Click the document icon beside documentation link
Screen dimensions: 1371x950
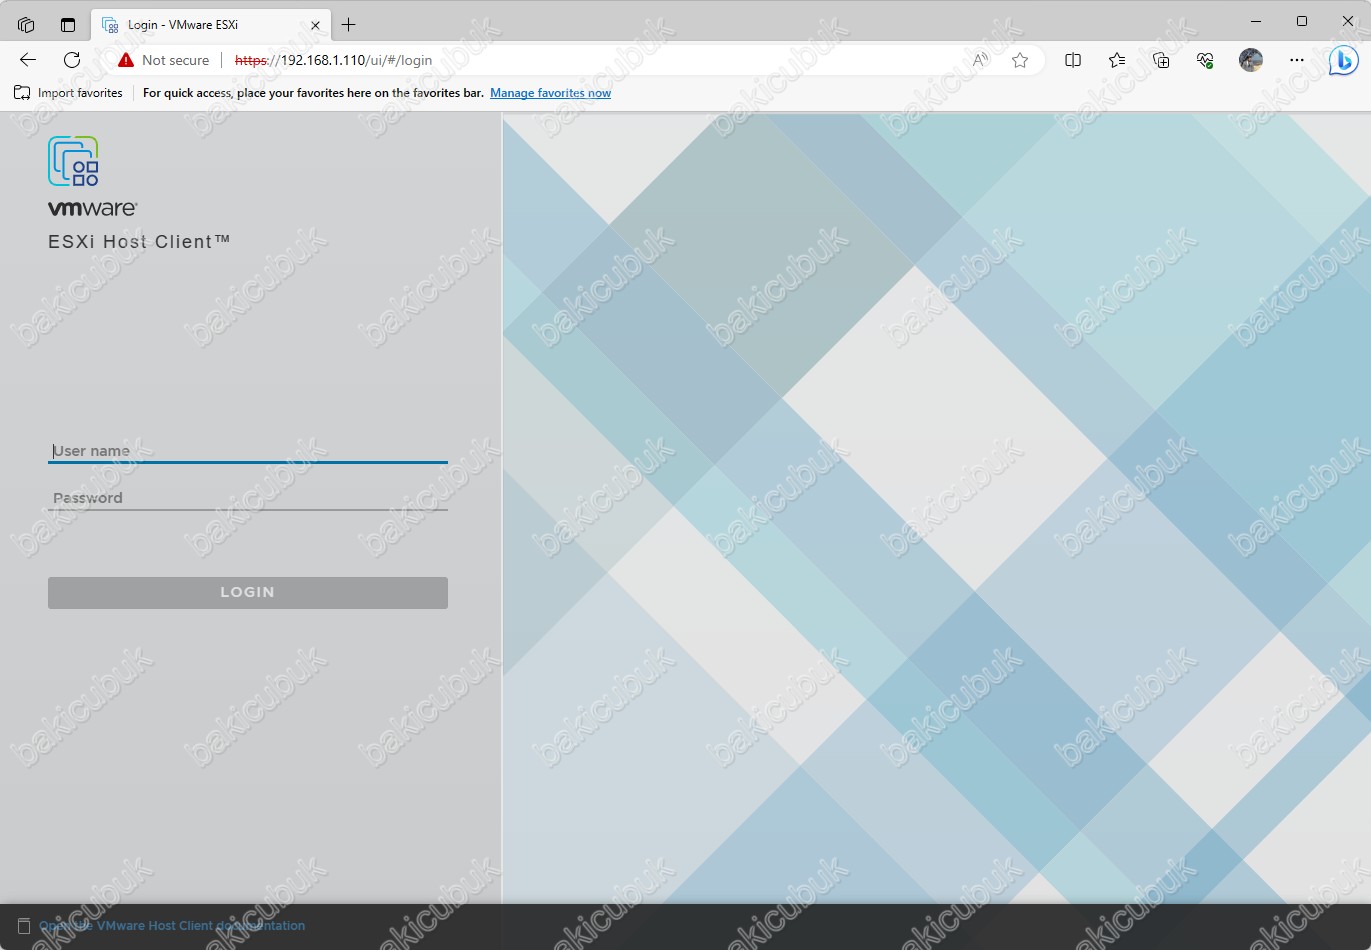(24, 926)
